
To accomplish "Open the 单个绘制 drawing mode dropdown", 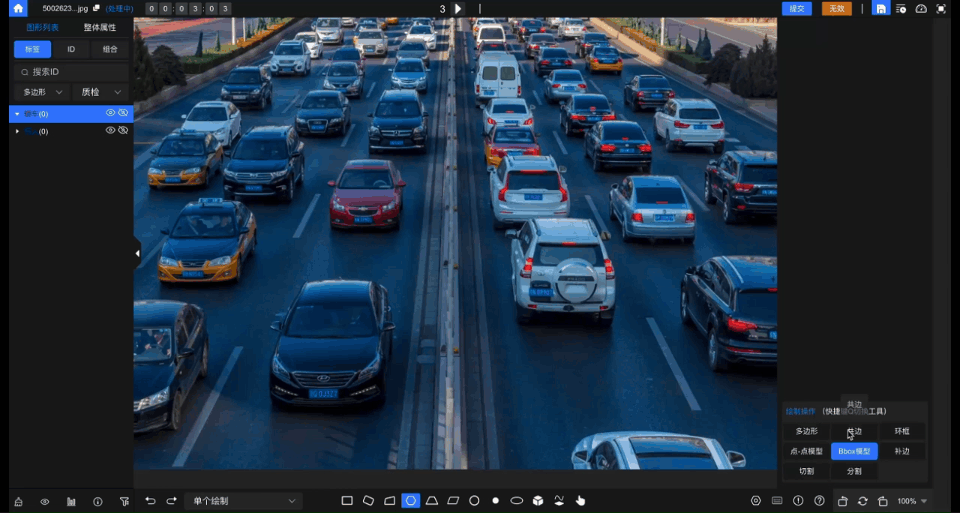I will tap(244, 501).
